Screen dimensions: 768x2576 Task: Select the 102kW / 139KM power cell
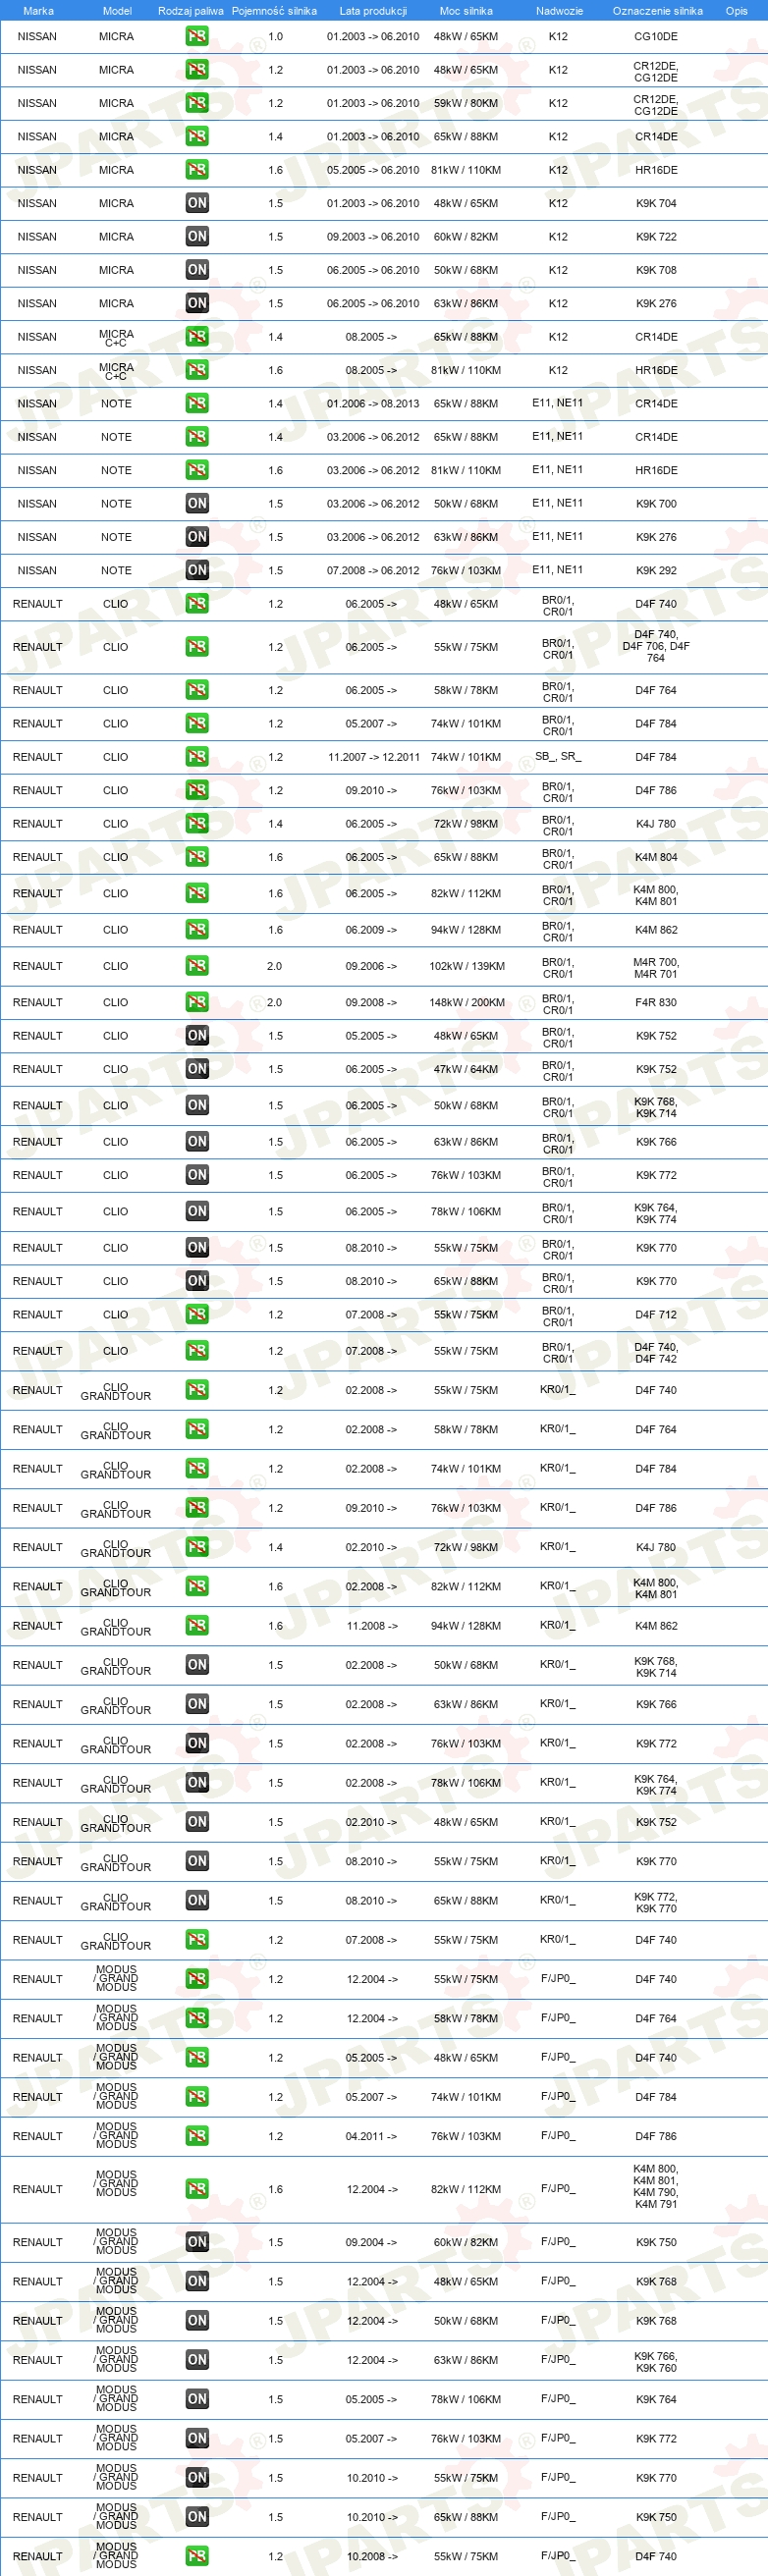(466, 966)
